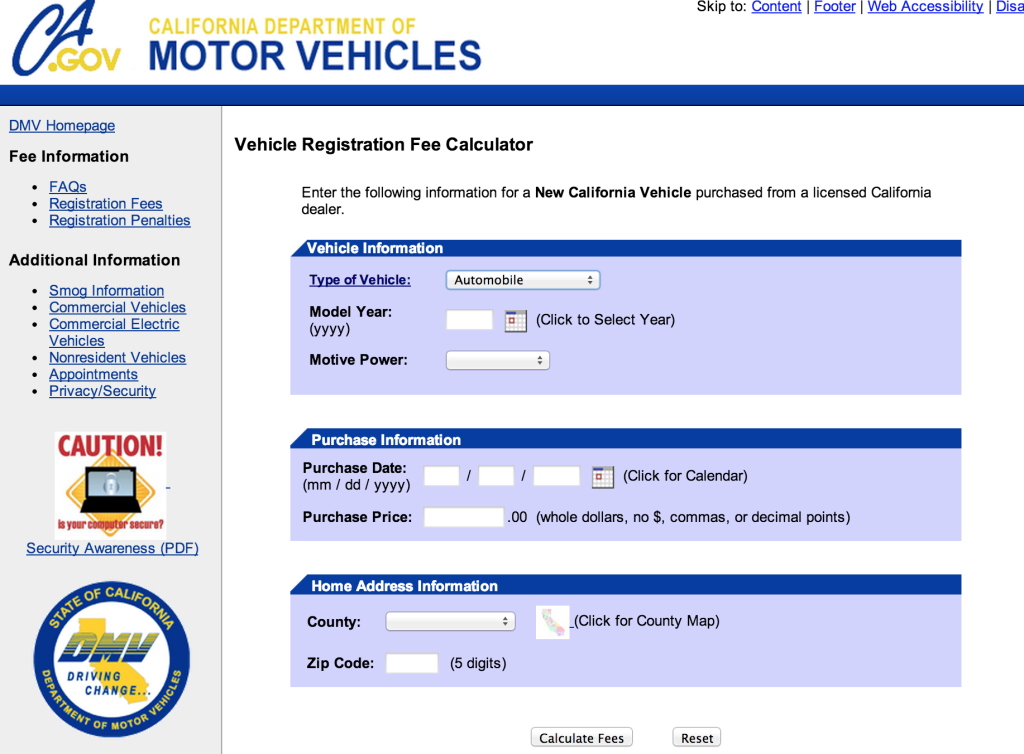Open the California county map icon
The image size is (1024, 754).
[x=552, y=622]
